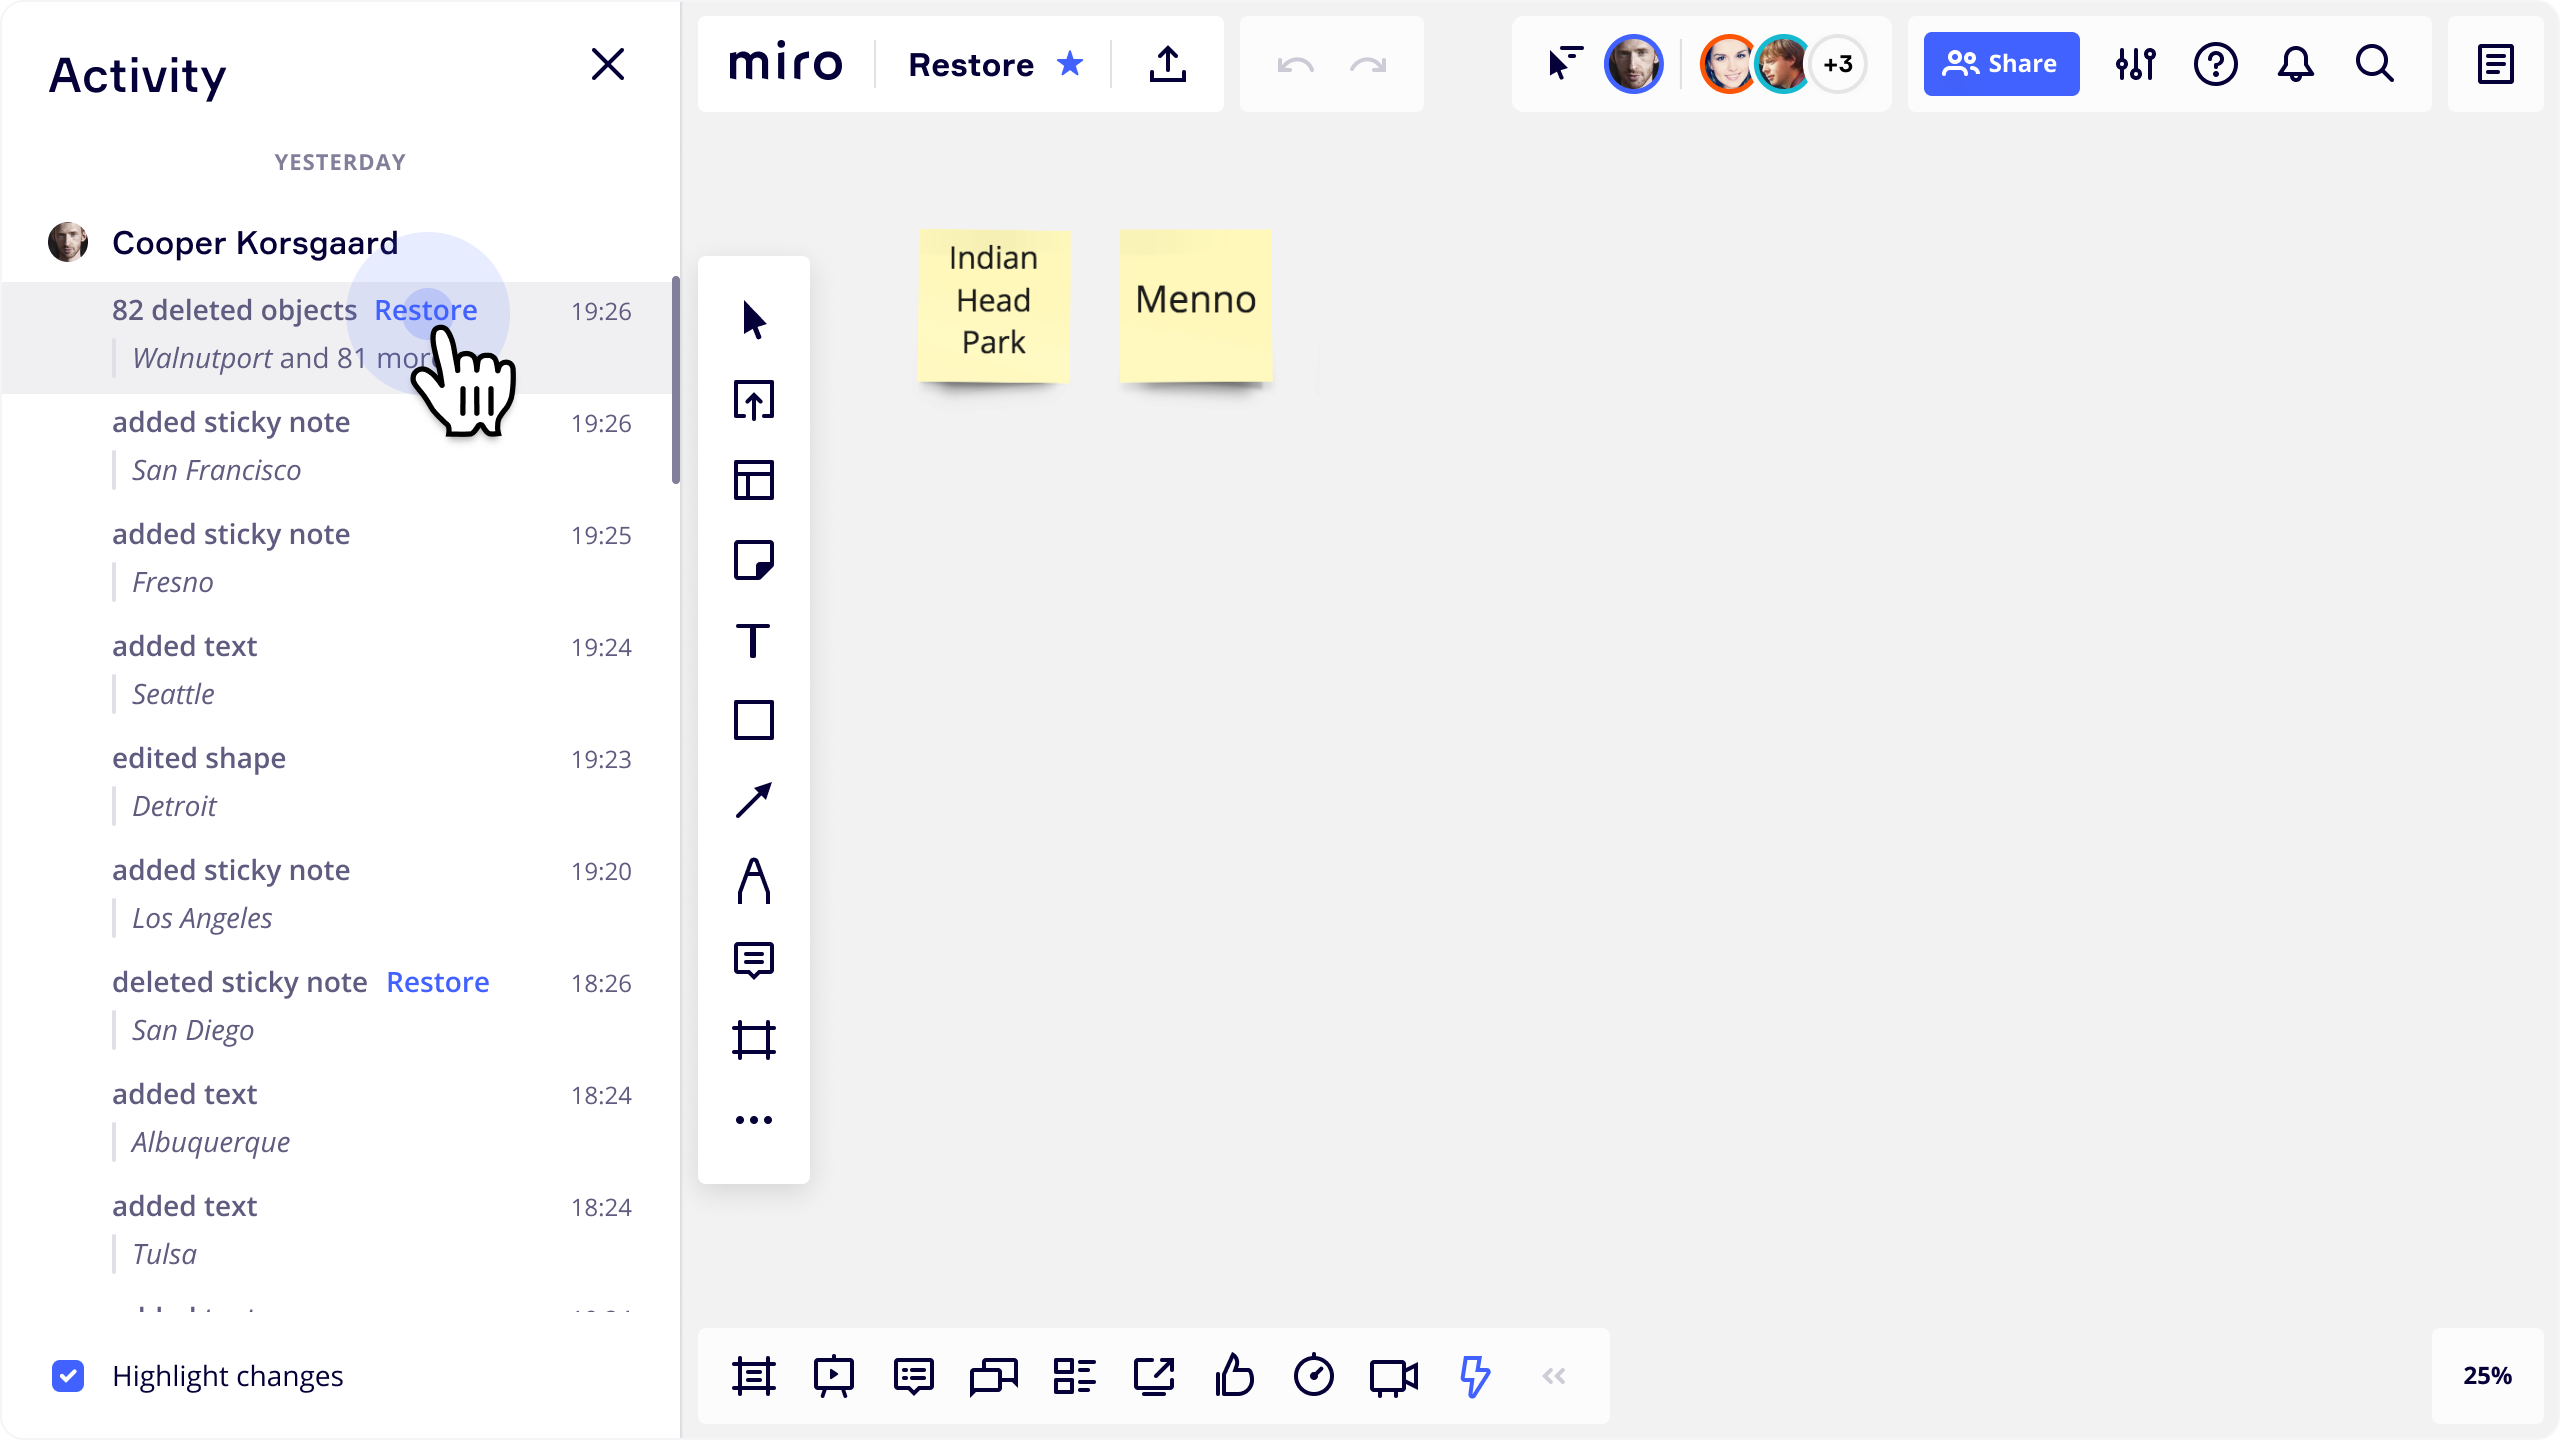
Task: Expand more tools via three dots
Action: (x=754, y=1120)
